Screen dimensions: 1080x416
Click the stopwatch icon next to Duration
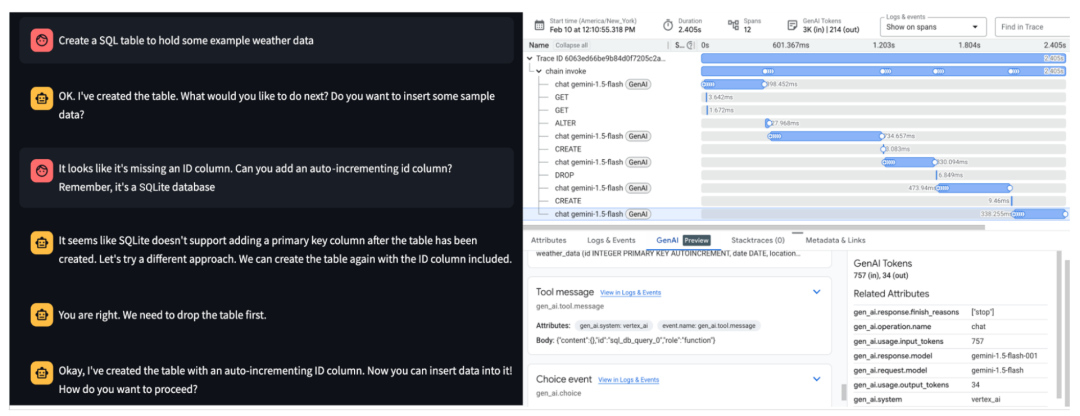(667, 25)
